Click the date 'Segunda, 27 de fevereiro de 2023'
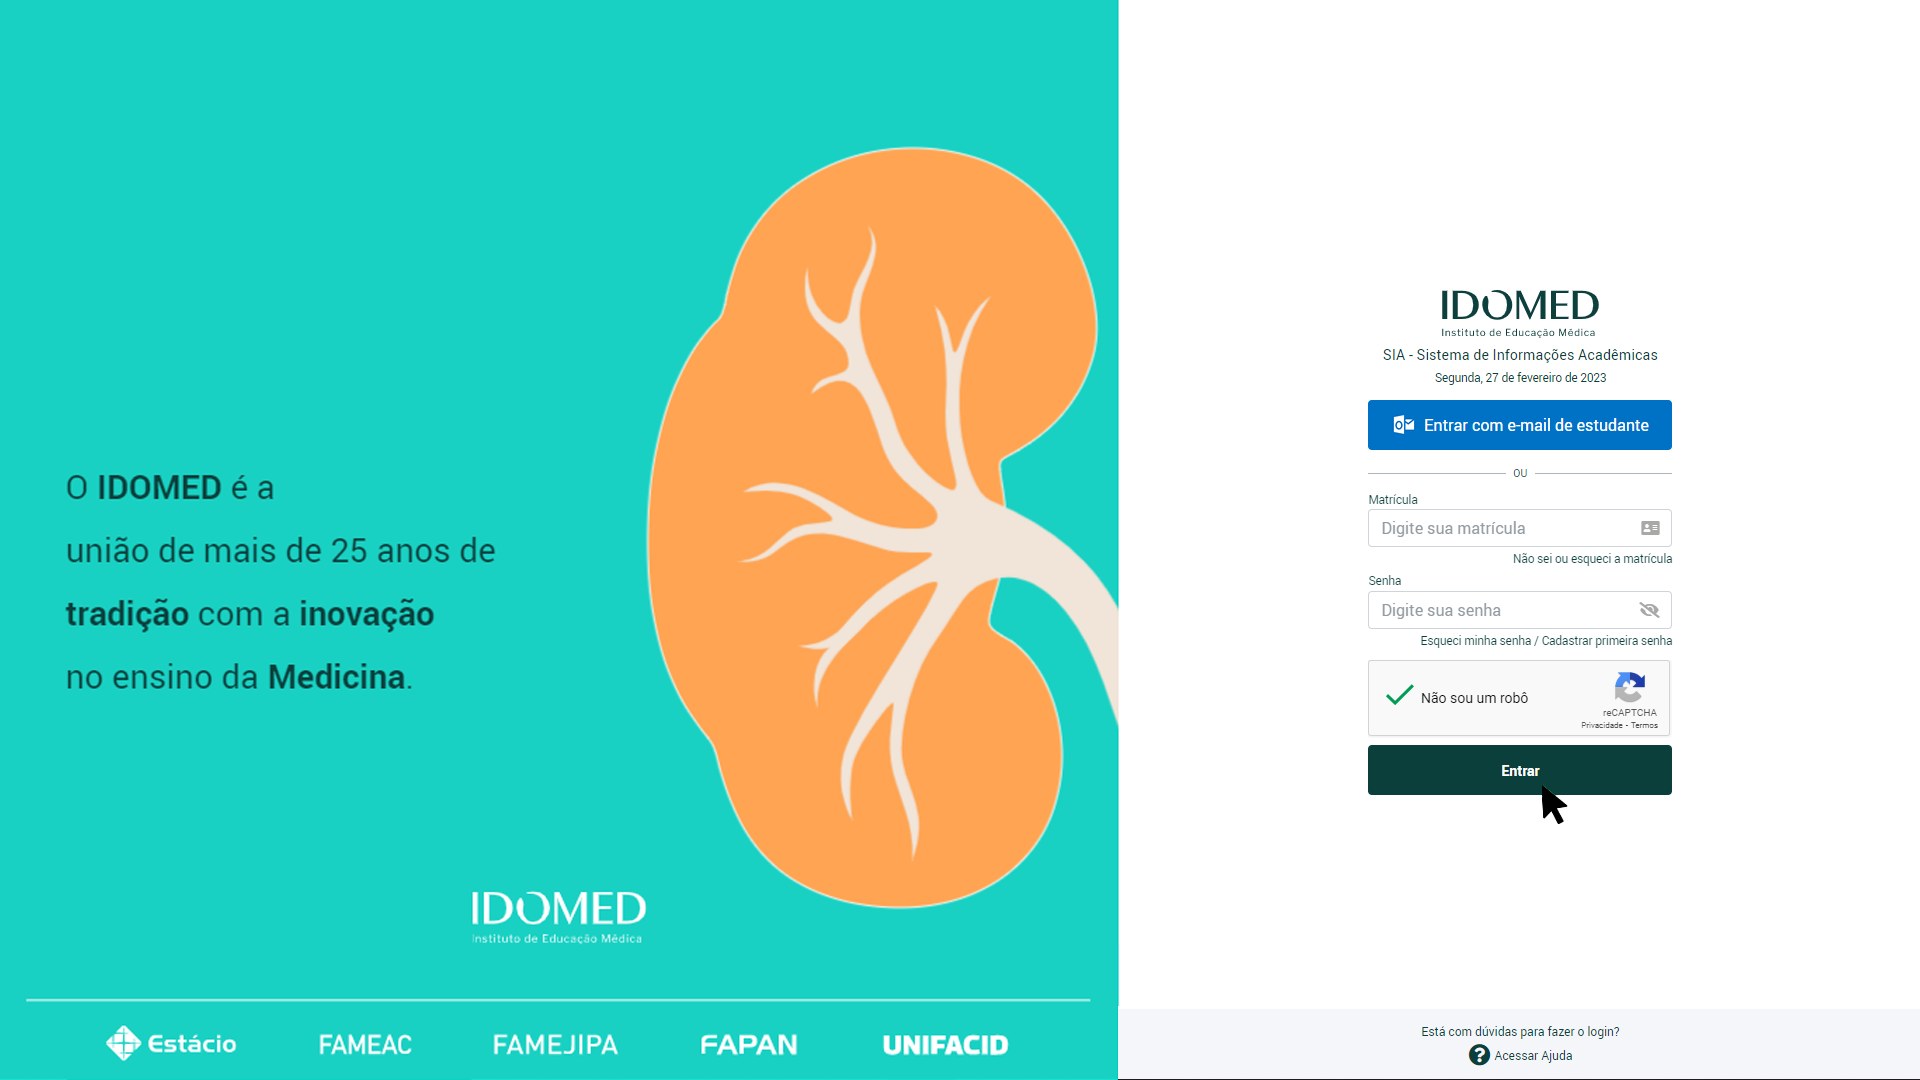The height and width of the screenshot is (1080, 1920). [1520, 378]
